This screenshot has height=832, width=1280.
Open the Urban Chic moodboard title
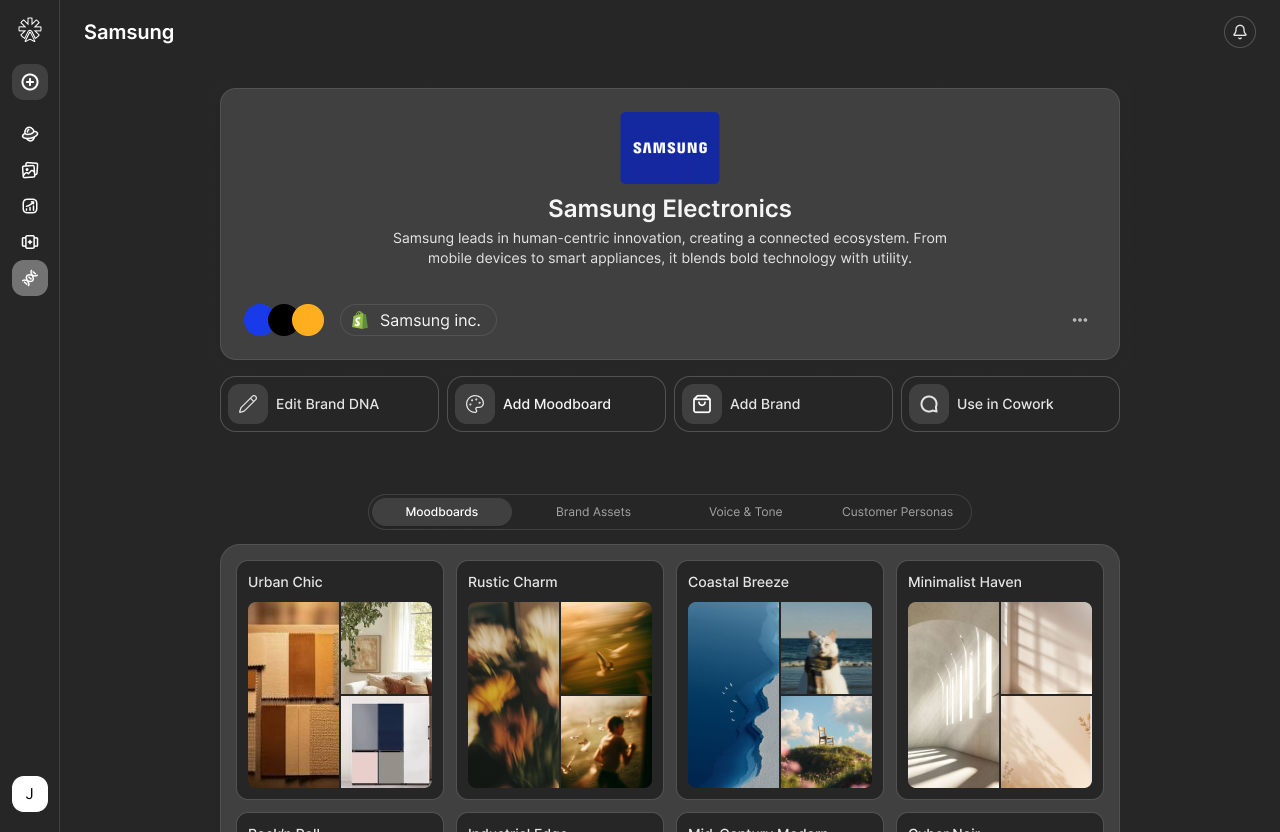click(285, 582)
